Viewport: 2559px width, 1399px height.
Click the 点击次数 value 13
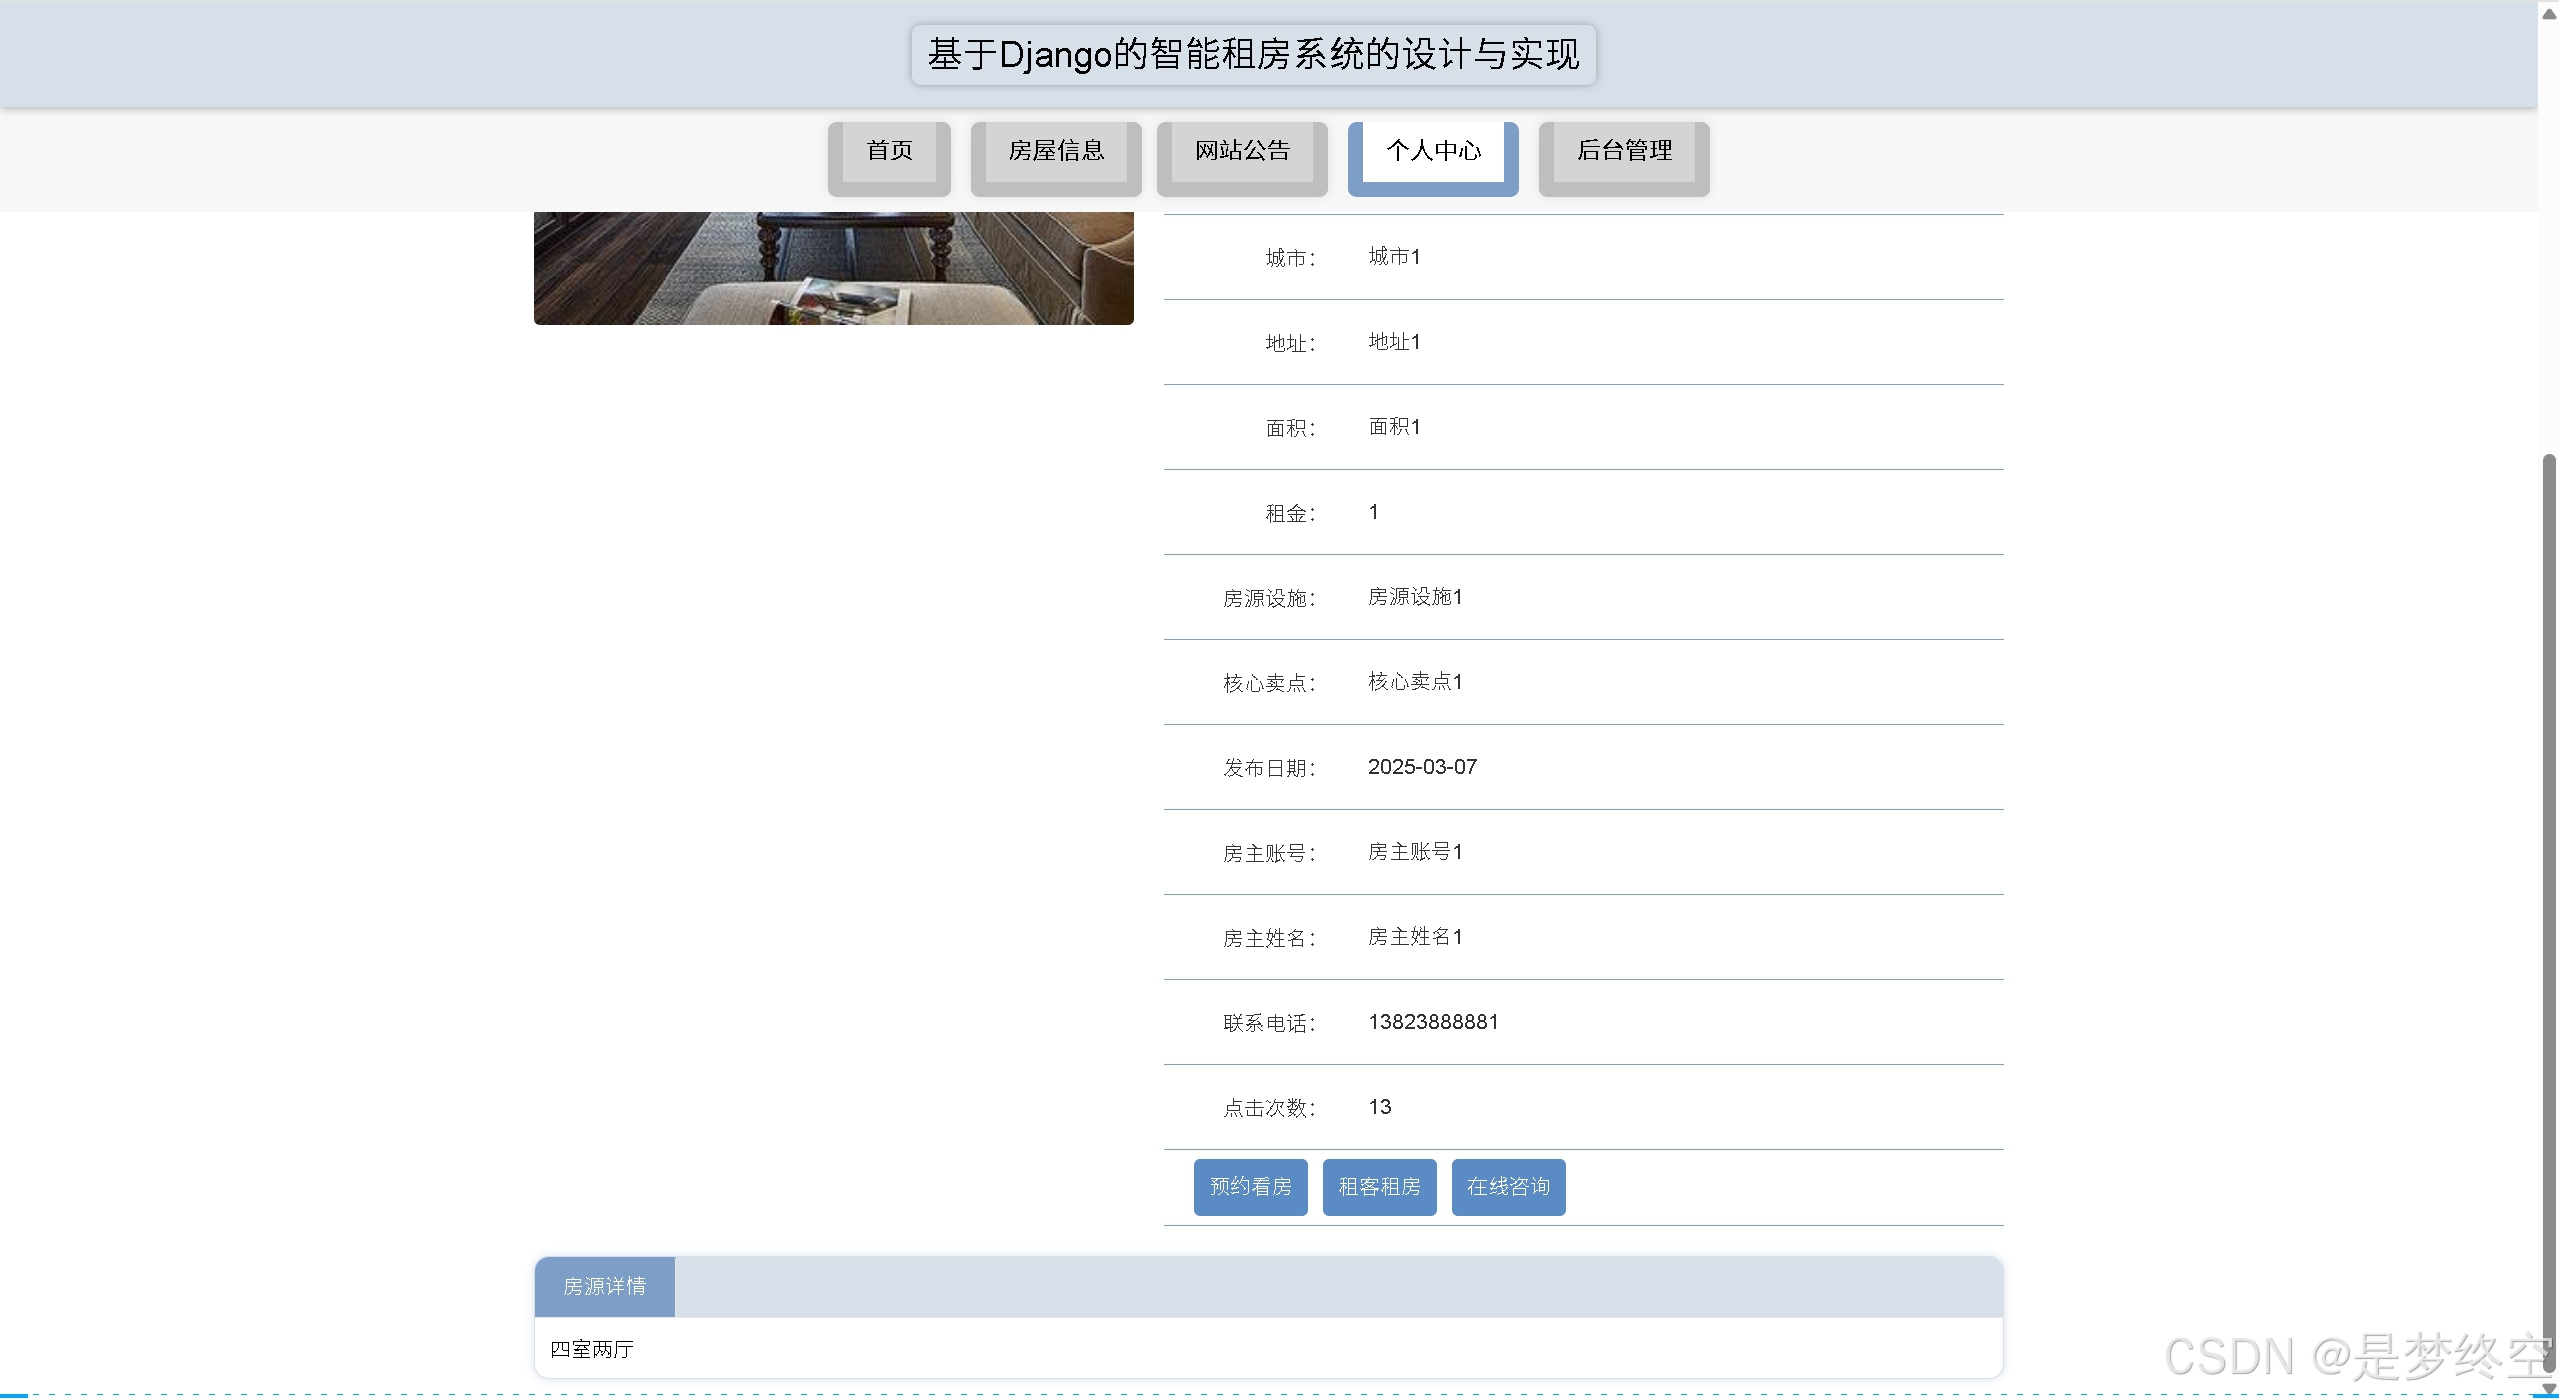1379,1107
